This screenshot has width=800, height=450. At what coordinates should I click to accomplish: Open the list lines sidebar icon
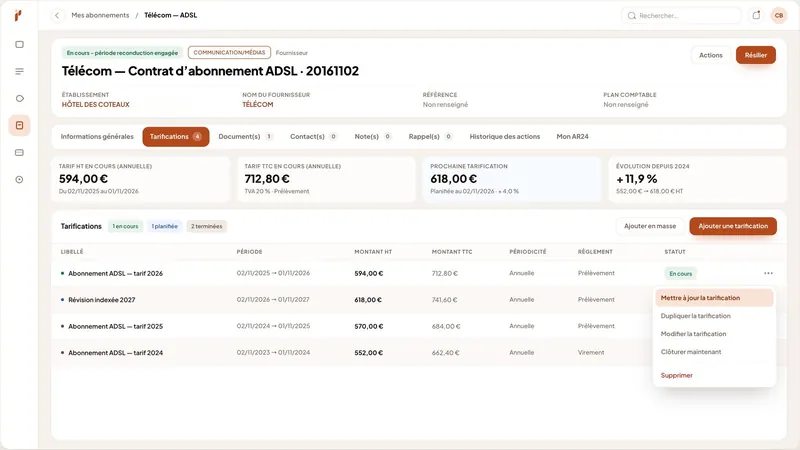pyautogui.click(x=19, y=71)
